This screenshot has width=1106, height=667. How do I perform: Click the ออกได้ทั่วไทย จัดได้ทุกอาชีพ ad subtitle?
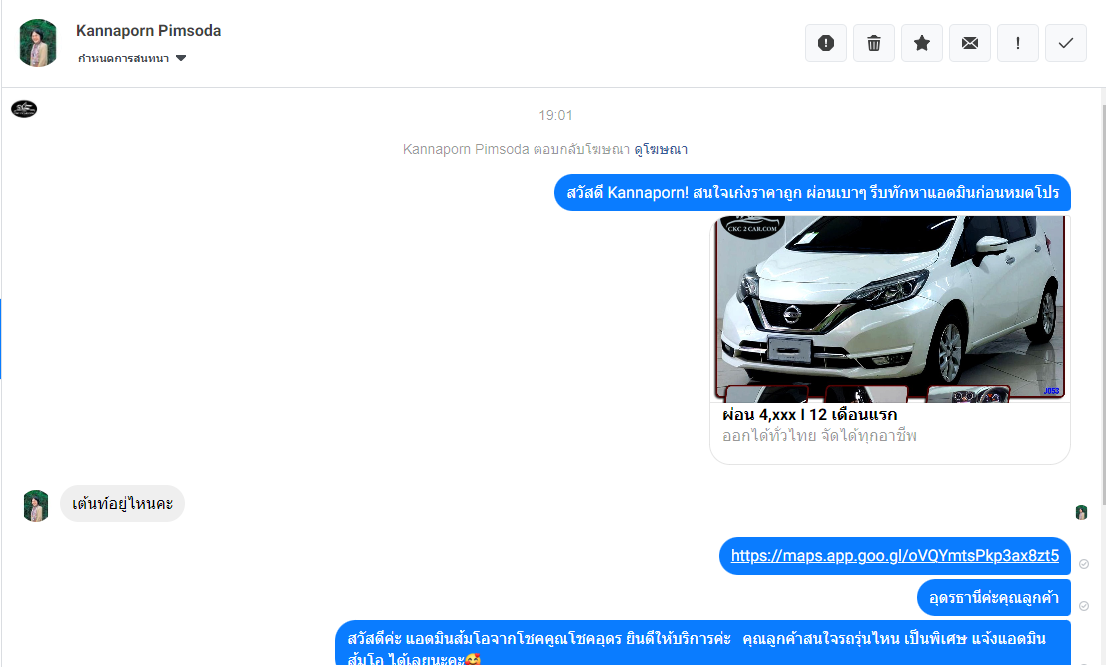[819, 436]
